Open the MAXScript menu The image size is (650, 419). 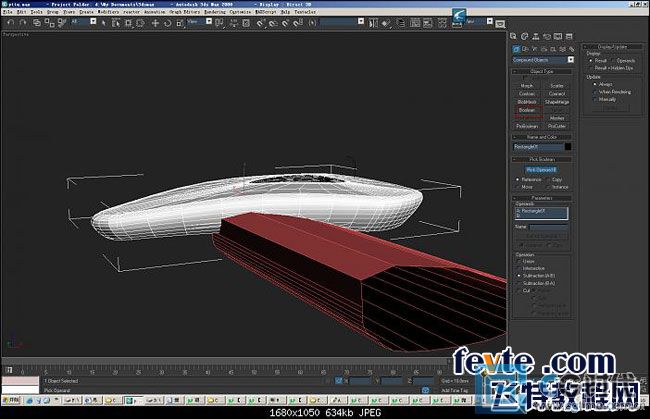point(266,12)
